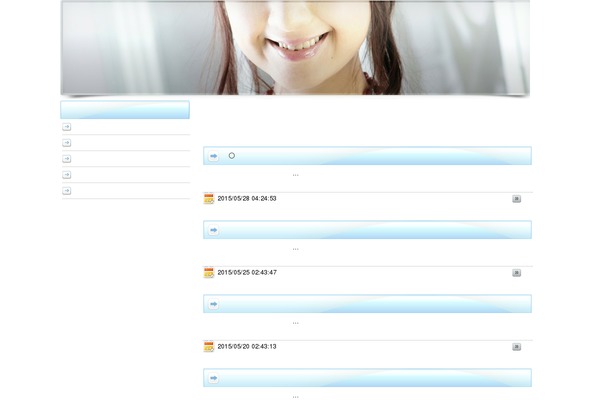600x400 pixels.
Task: Click the ○ symbol in the first post title bar
Action: tap(232, 156)
